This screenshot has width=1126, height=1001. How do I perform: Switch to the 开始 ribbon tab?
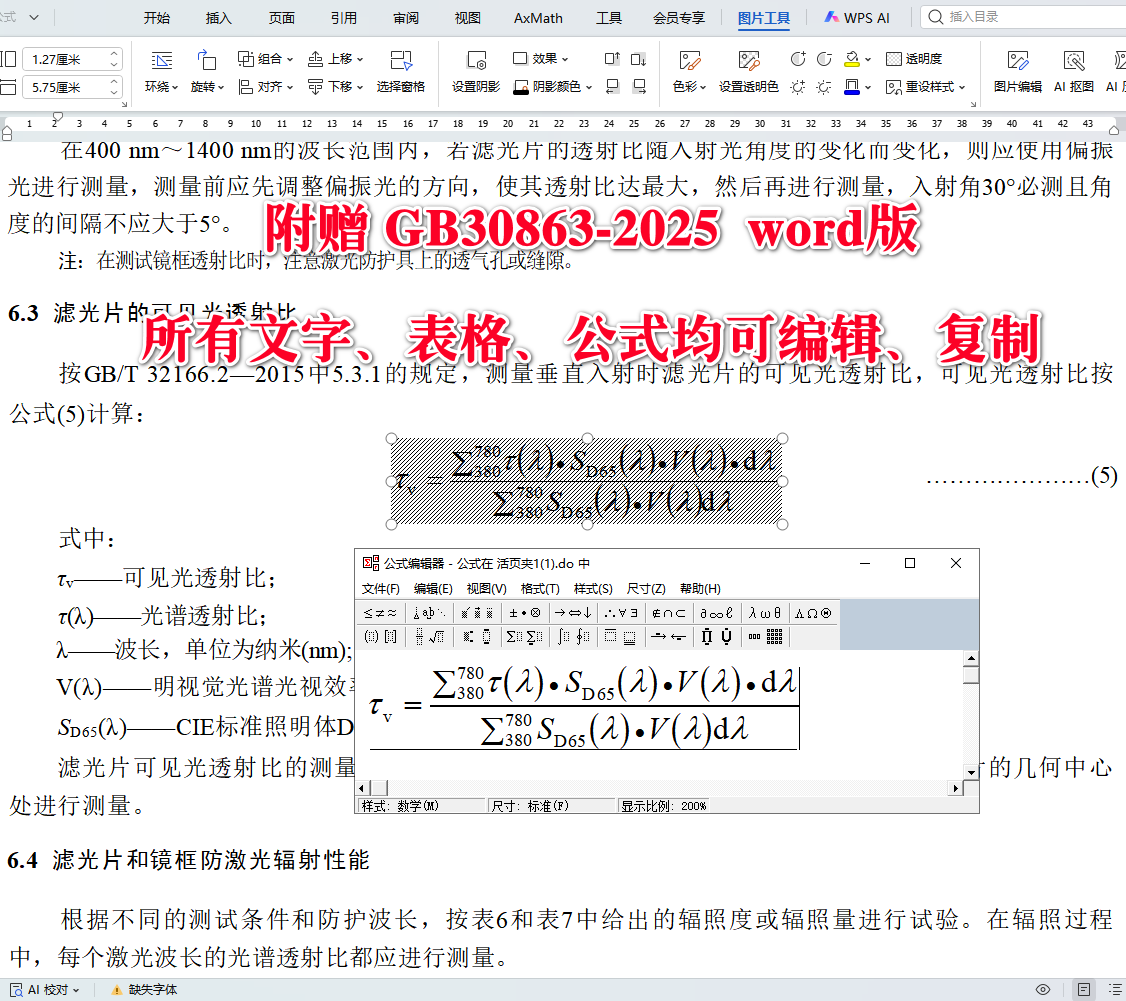click(157, 17)
